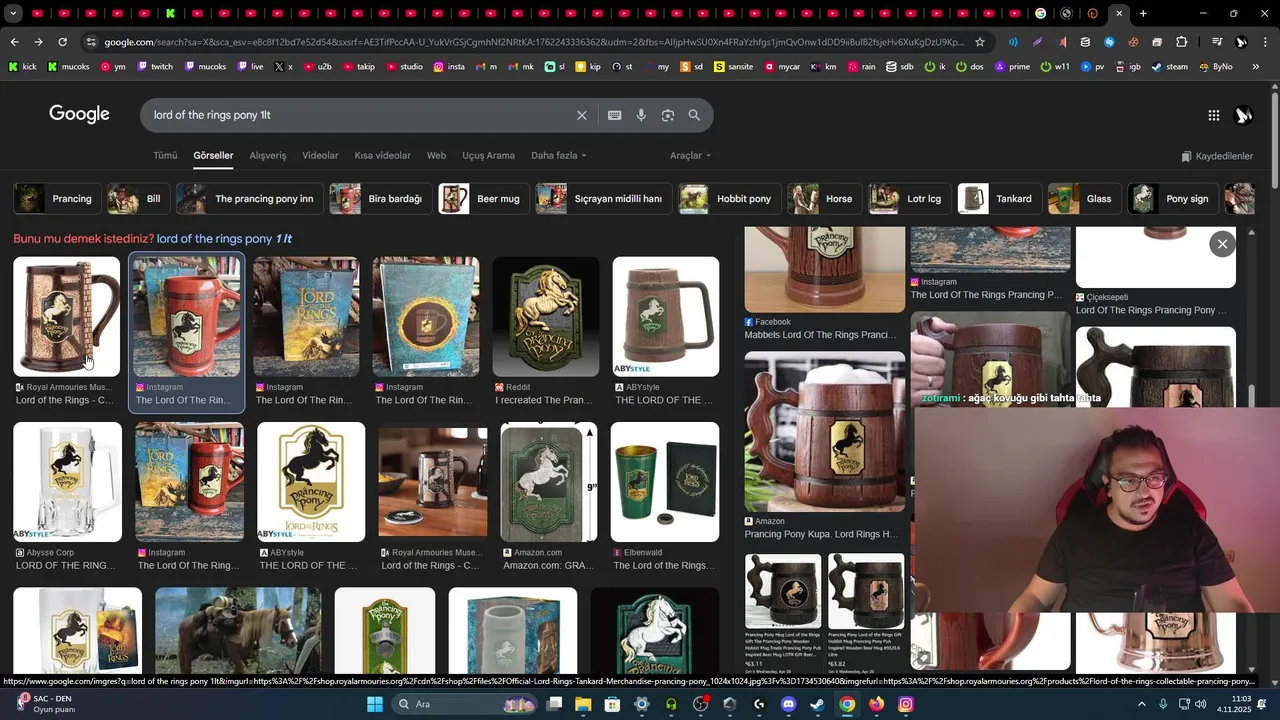1280x720 pixels.
Task: Open the Royal Armouries mug thumbnail
Action: coord(66,317)
